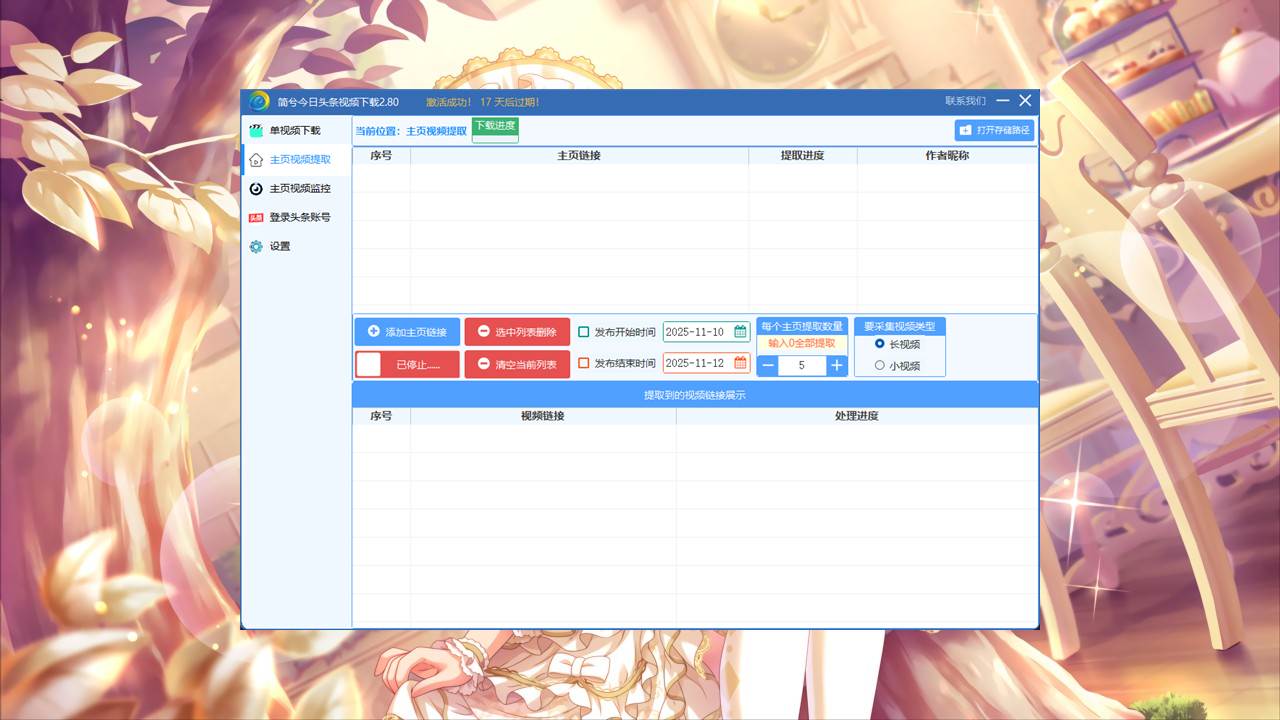The image size is (1280, 720).
Task: Open 登录头条账号 page
Action: coord(299,217)
